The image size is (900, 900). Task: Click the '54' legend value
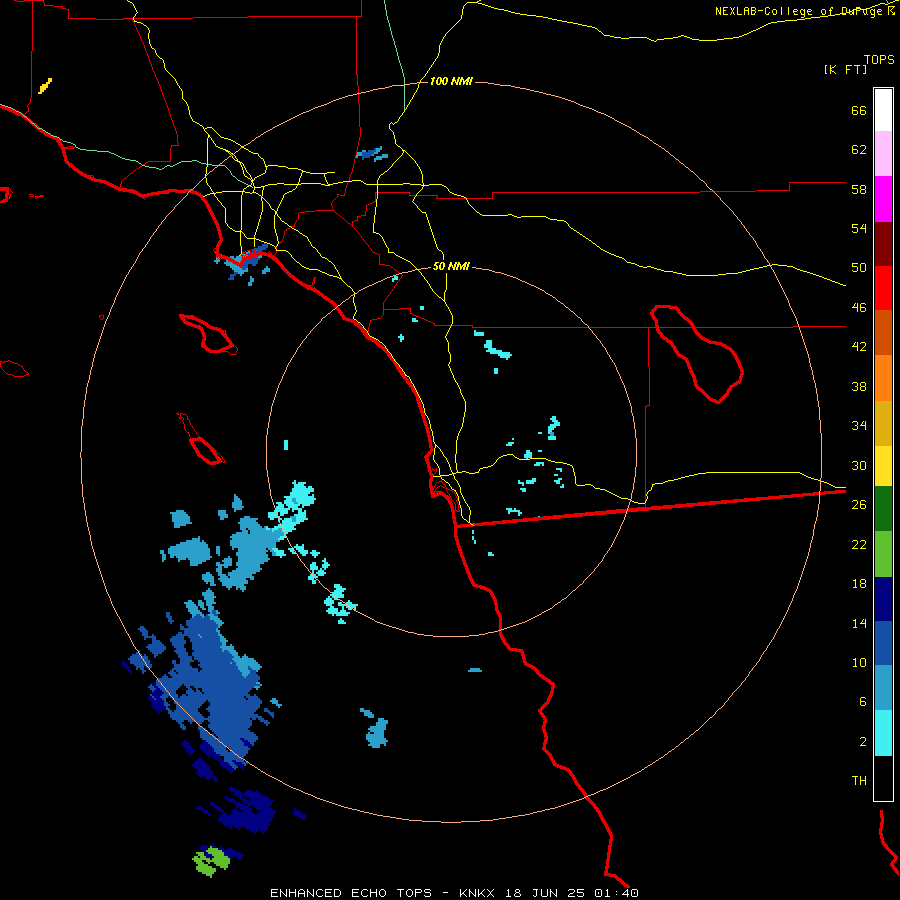859,228
